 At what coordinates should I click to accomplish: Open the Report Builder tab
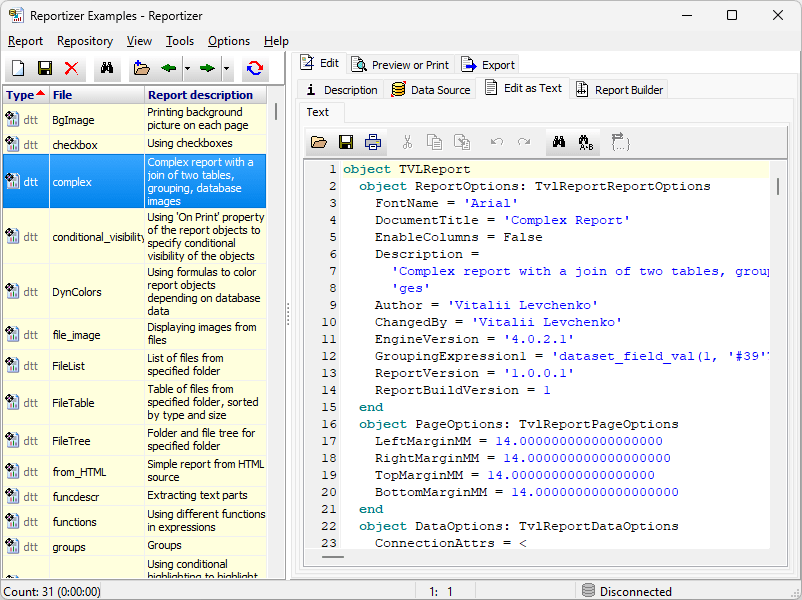tap(620, 90)
